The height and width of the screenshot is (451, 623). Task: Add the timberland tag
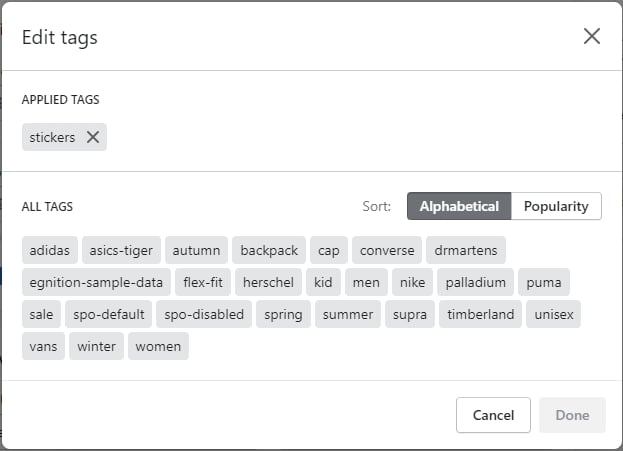(x=480, y=314)
